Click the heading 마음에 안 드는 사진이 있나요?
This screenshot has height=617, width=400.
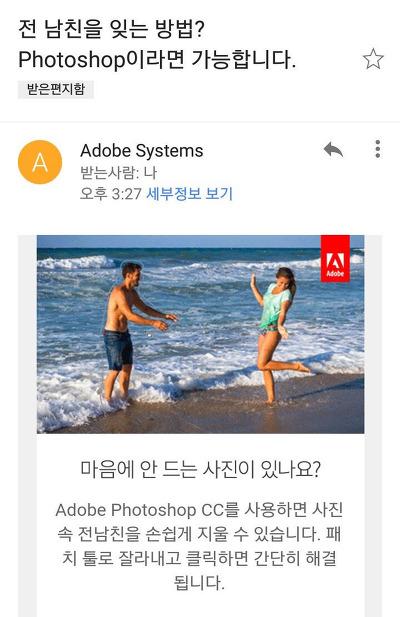pos(201,469)
